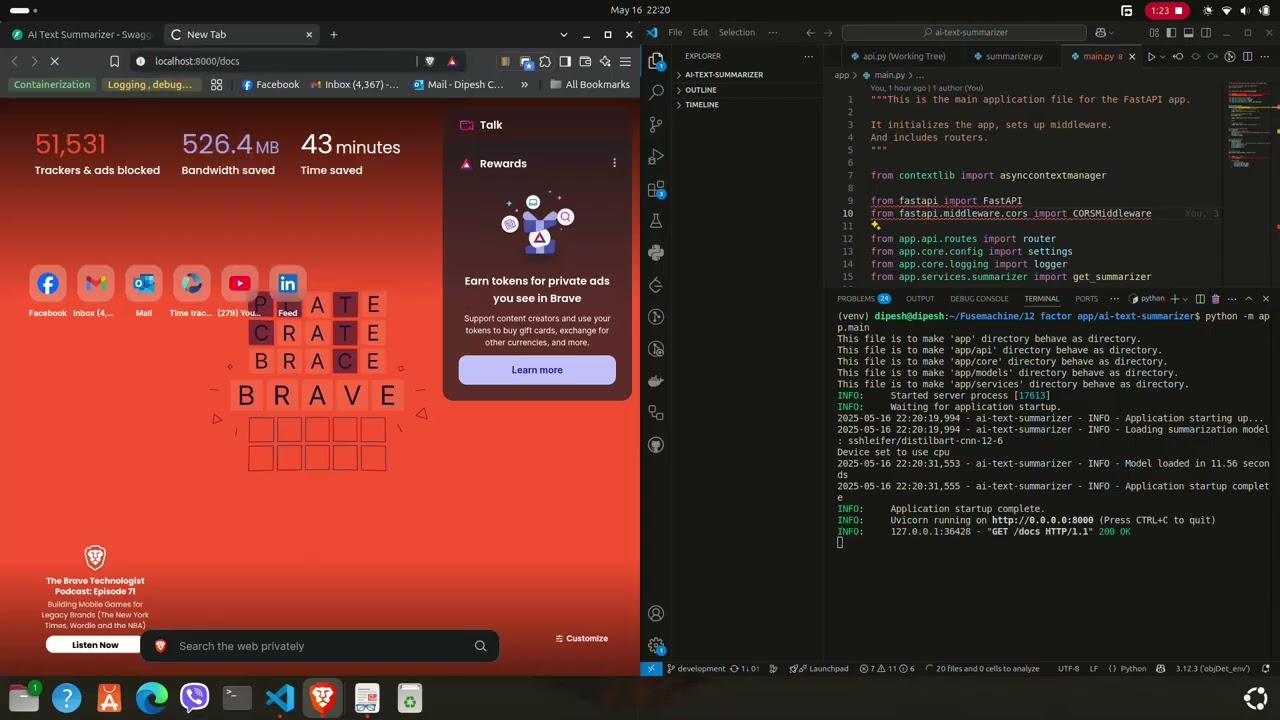Image resolution: width=1280 pixels, height=720 pixels.
Task: Click the Brave Shields icon in address bar
Action: (430, 61)
